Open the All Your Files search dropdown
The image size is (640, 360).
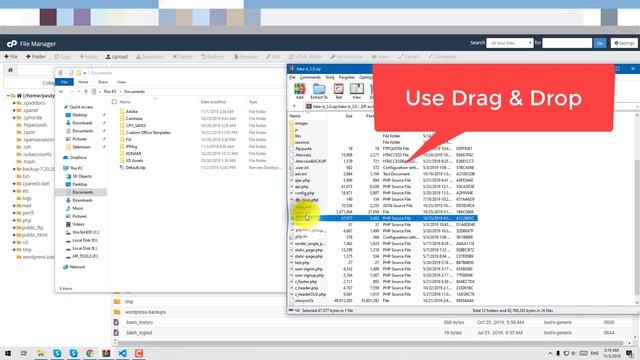509,43
